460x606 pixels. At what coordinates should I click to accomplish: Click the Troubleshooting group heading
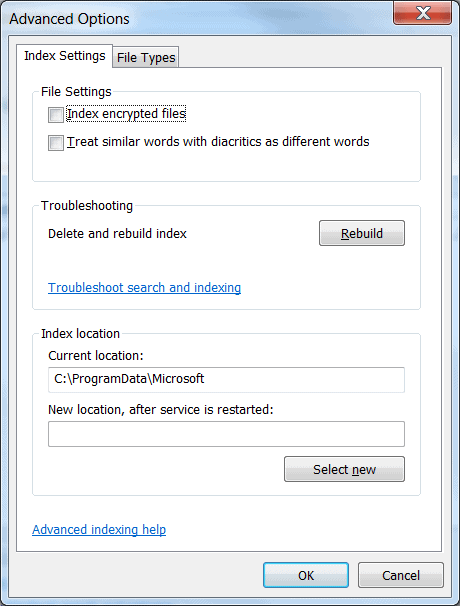tap(87, 206)
